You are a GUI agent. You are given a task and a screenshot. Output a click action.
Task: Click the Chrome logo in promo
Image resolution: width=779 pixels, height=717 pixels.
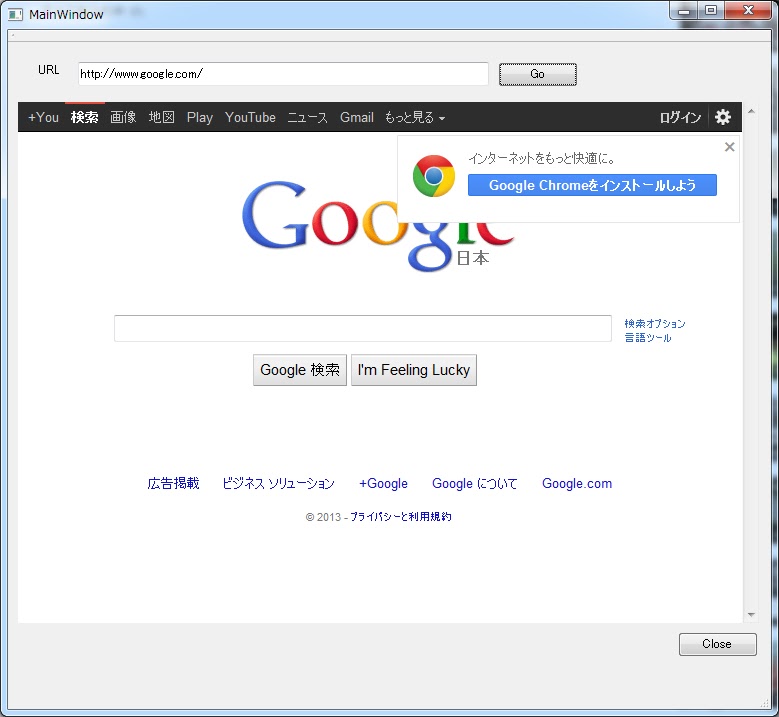coord(434,176)
